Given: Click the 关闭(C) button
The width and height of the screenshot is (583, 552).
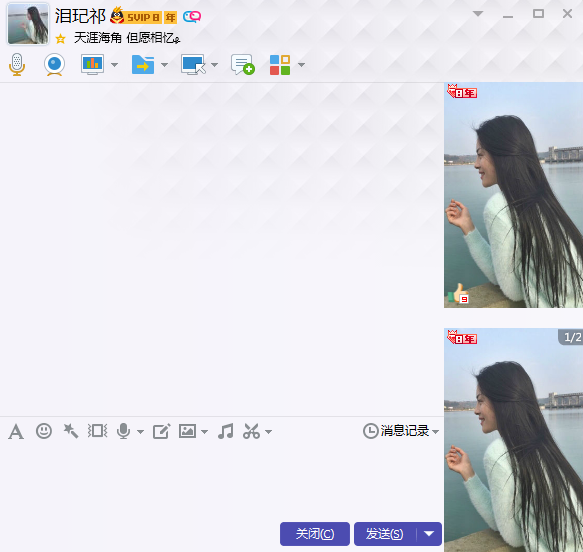Looking at the screenshot, I should point(315,534).
